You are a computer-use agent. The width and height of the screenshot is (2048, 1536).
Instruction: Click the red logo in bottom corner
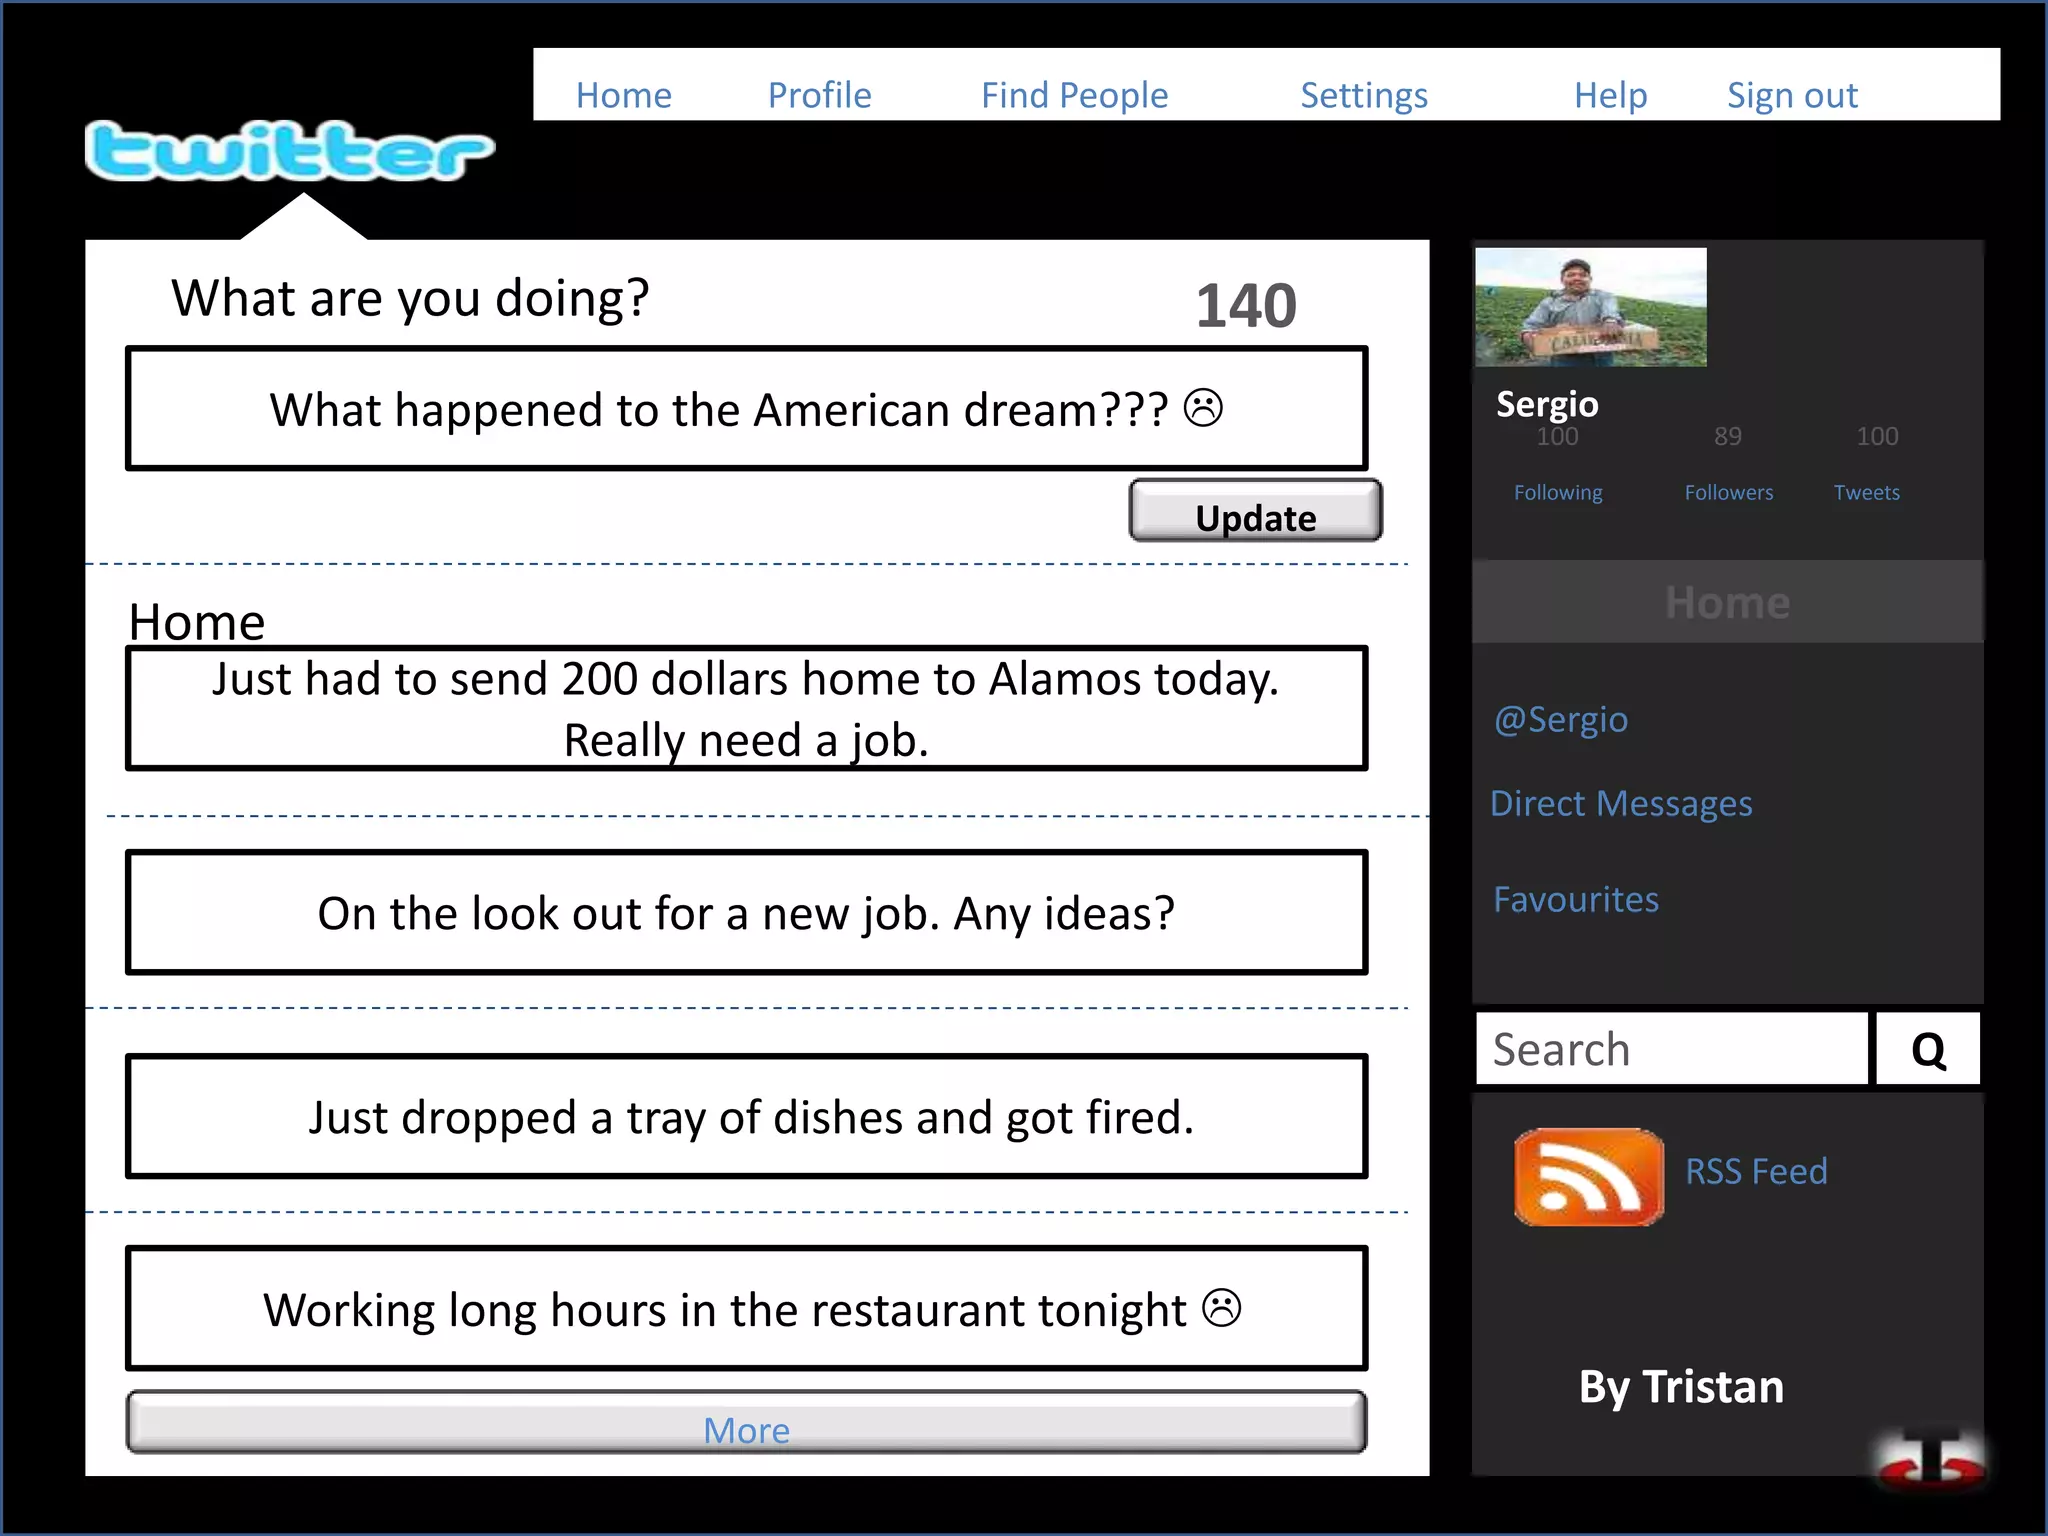[x=1931, y=1462]
